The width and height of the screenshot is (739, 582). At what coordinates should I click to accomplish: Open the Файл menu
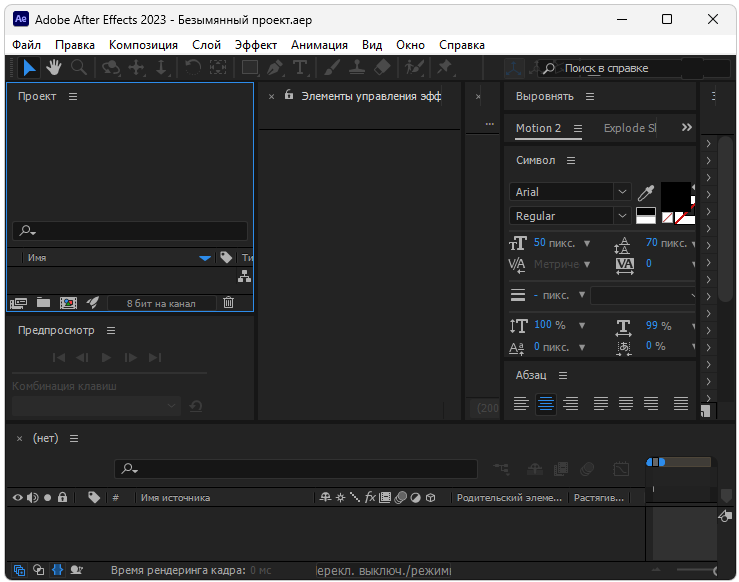26,45
